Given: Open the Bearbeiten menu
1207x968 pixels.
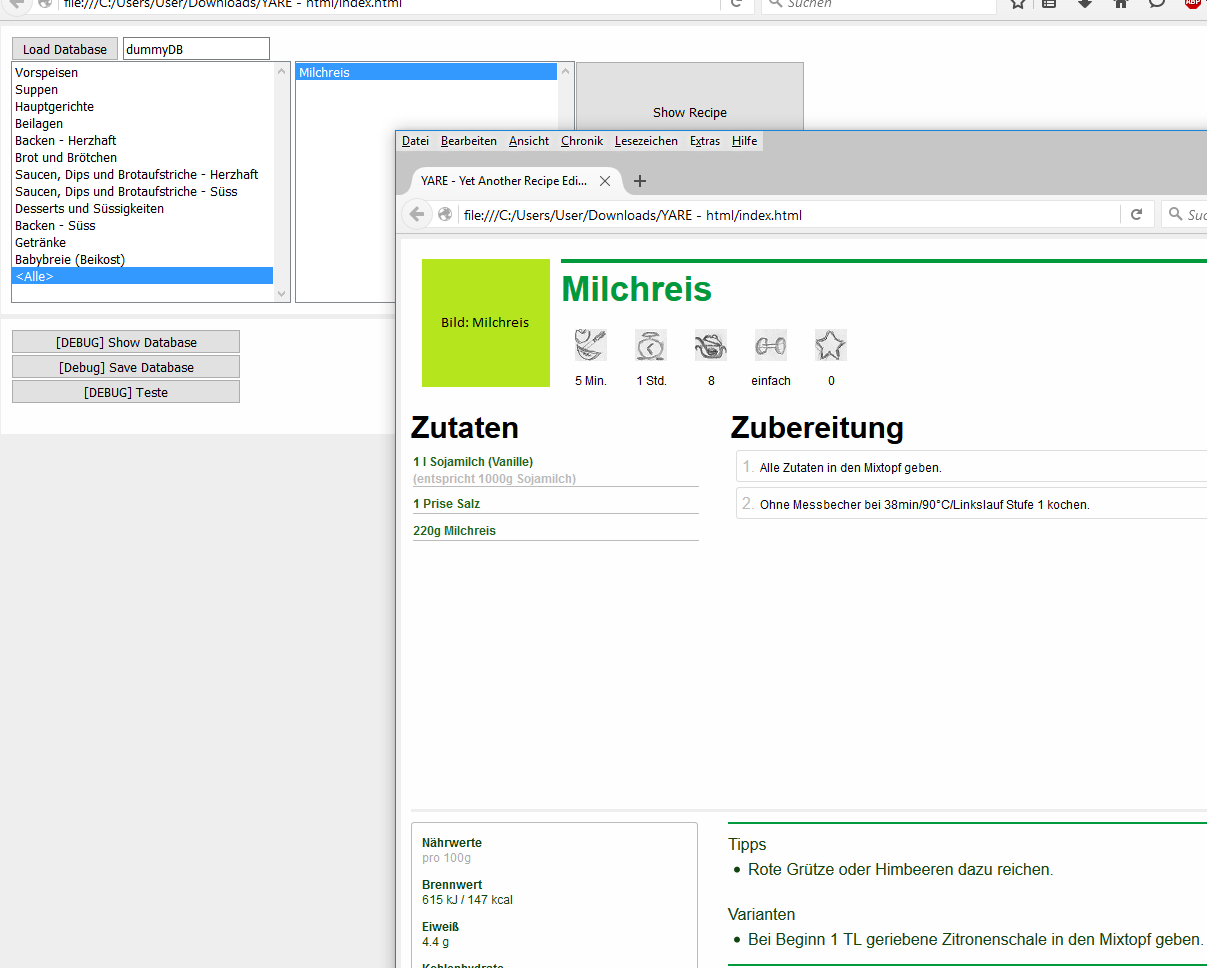Looking at the screenshot, I should (469, 141).
